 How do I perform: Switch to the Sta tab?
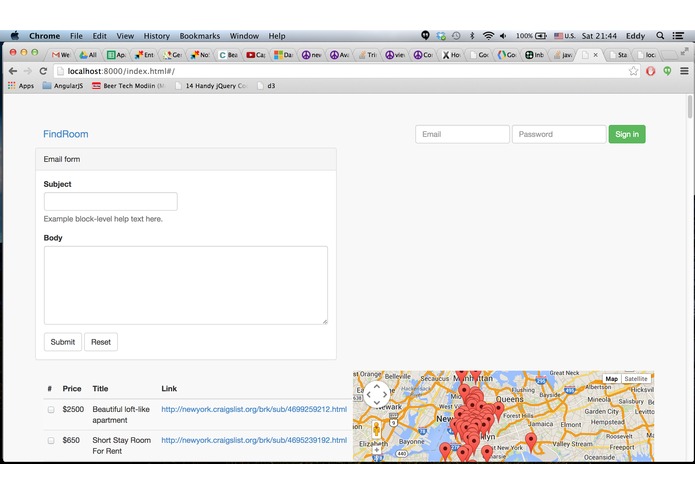[x=619, y=54]
